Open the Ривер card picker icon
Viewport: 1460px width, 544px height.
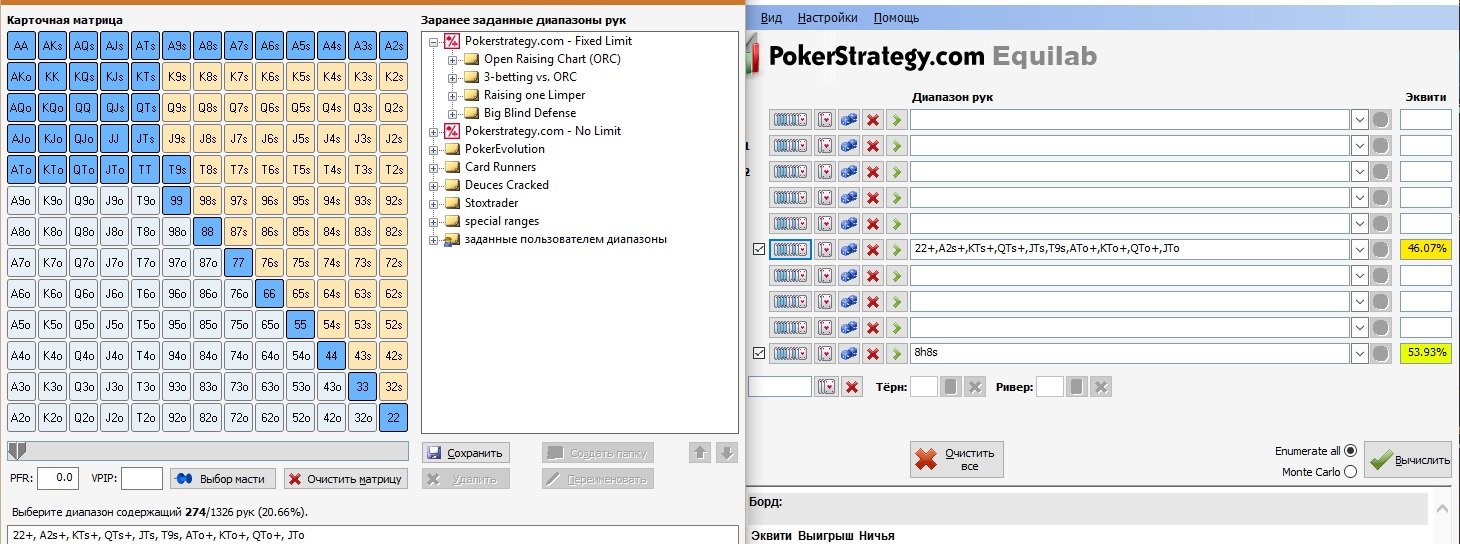[1077, 387]
